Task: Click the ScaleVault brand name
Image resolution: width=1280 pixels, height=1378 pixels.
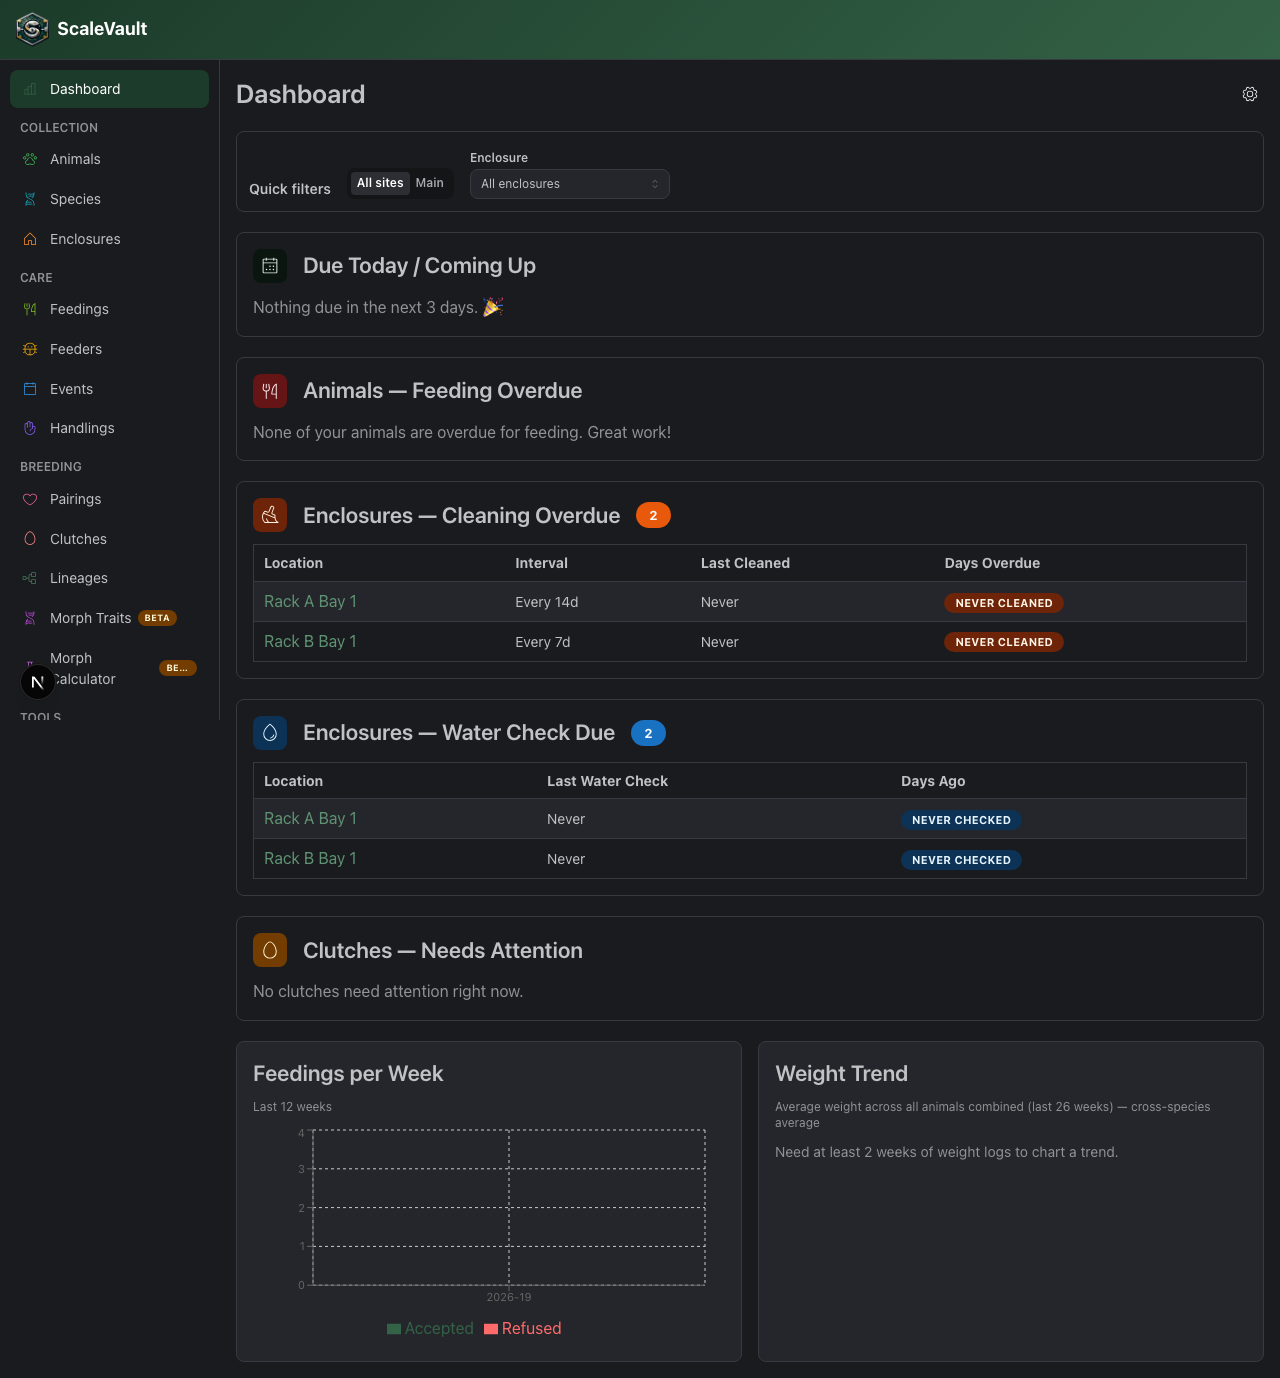Action: point(102,29)
